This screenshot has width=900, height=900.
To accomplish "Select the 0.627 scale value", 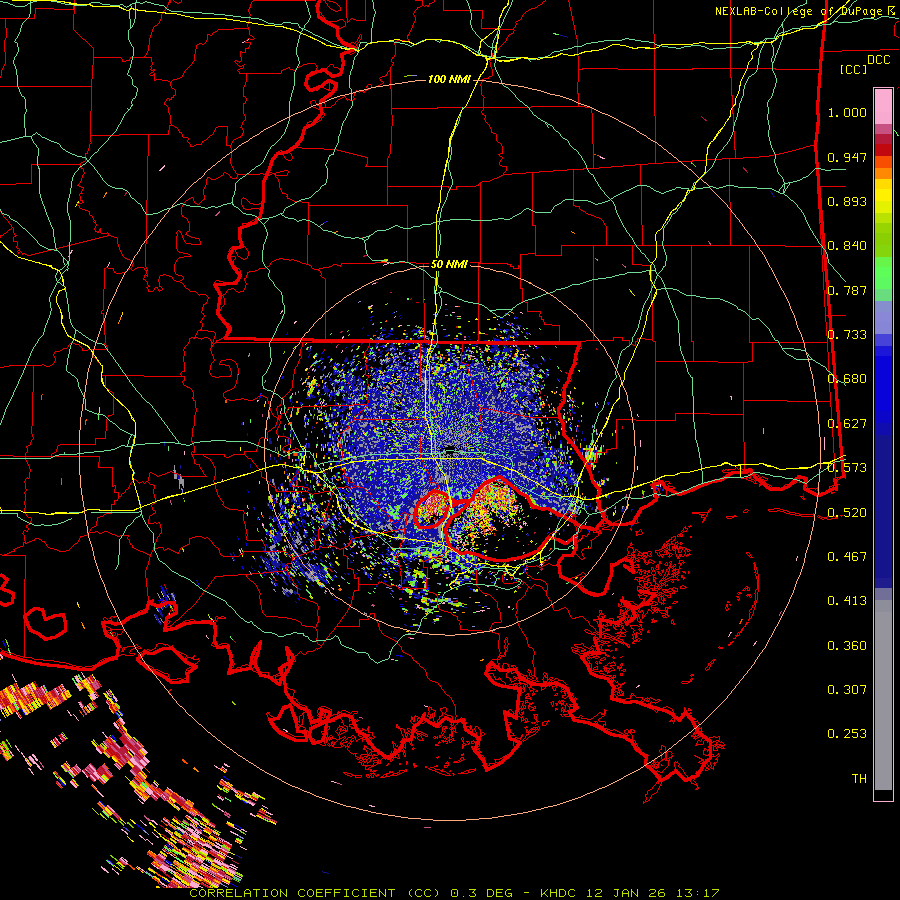I will click(x=847, y=424).
